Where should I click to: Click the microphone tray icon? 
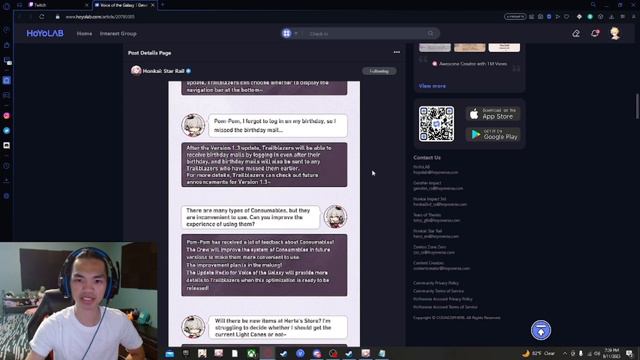[581, 353]
